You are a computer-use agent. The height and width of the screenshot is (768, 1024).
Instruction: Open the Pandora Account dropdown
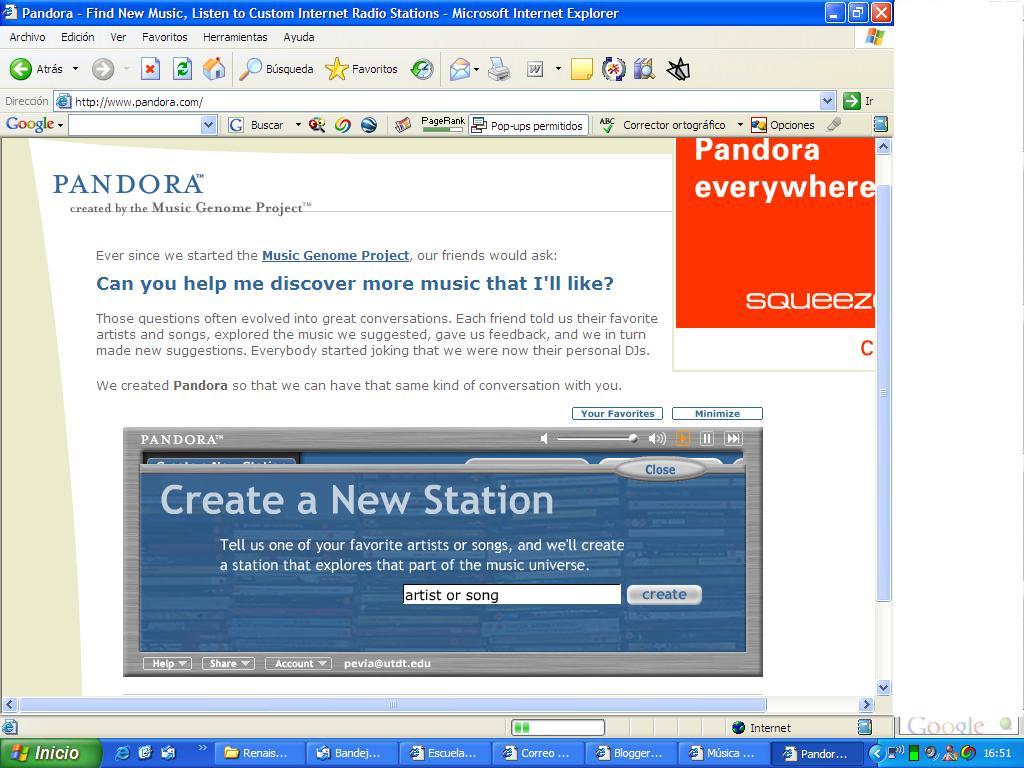[298, 664]
